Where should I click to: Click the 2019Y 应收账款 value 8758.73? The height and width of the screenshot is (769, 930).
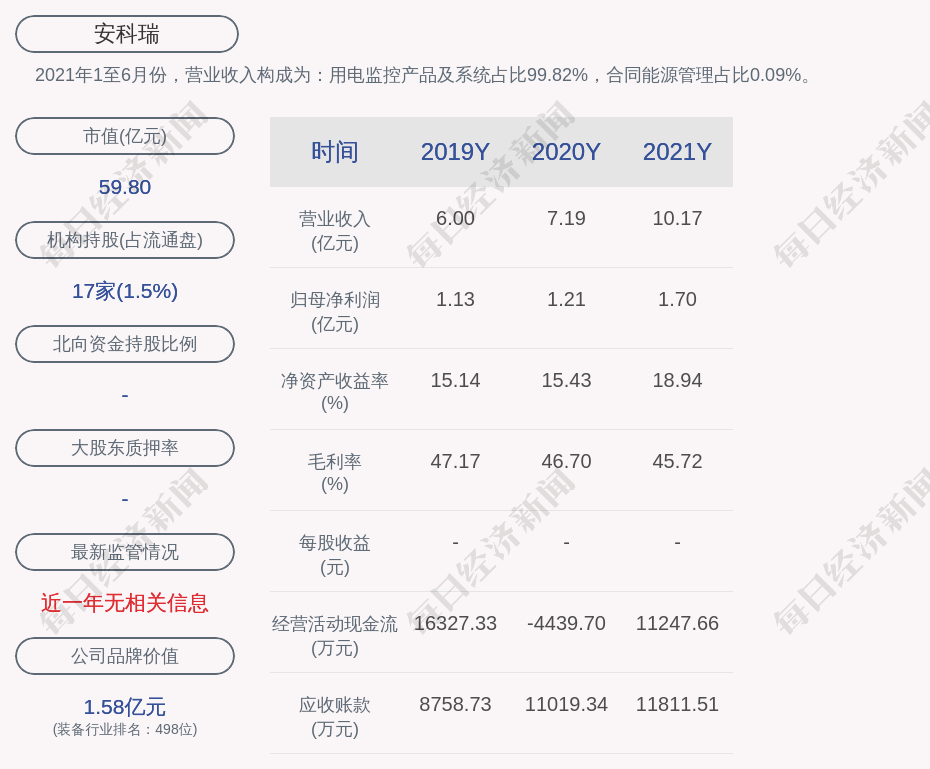click(x=455, y=705)
